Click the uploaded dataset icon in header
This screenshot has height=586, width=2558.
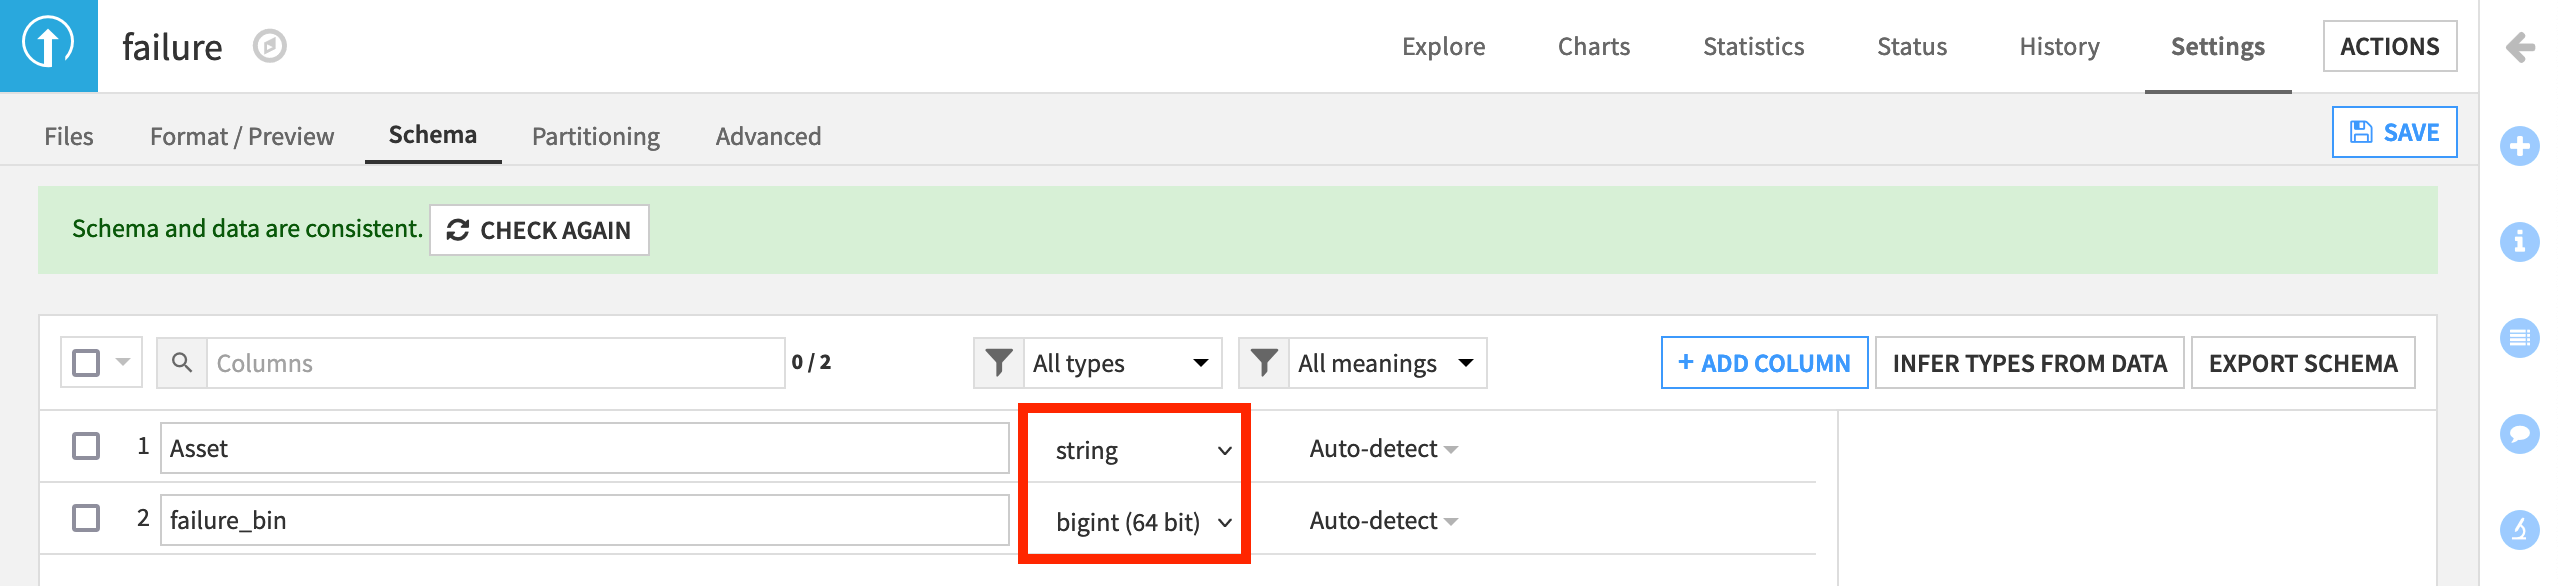48,45
